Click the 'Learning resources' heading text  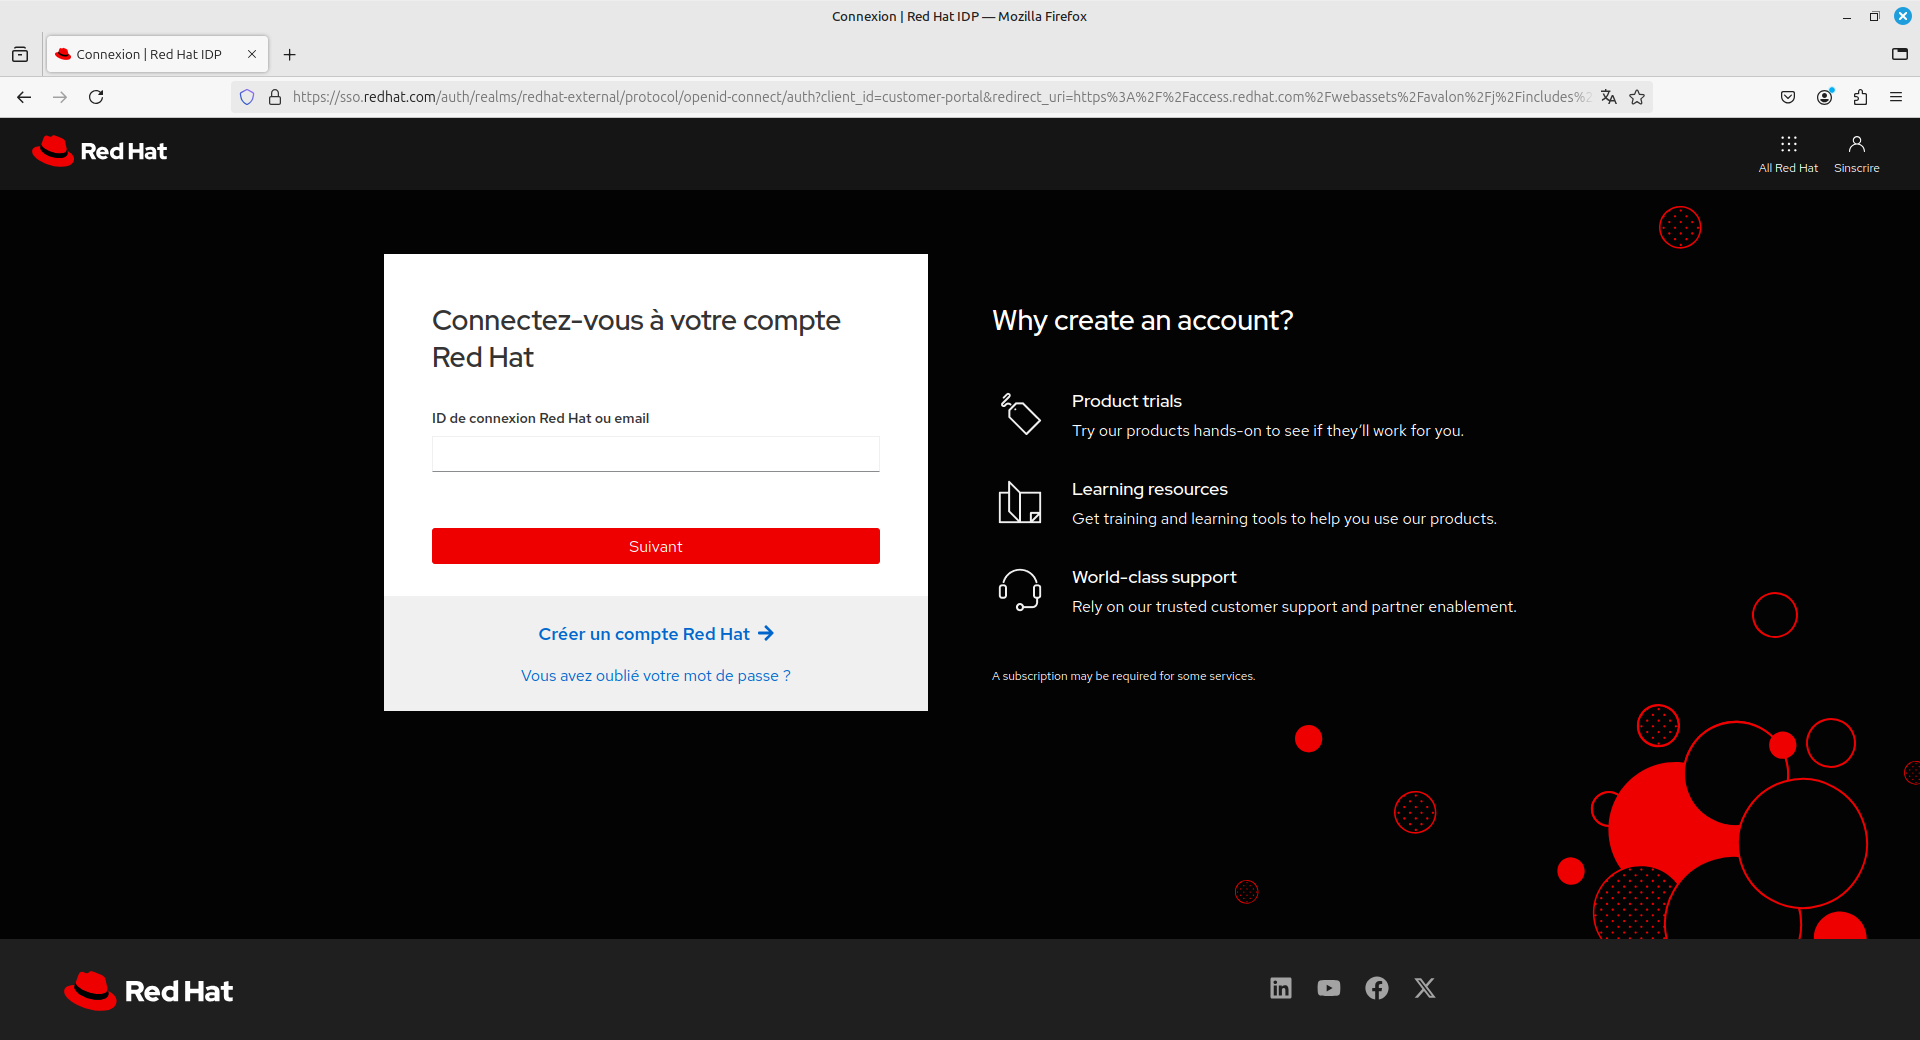(1150, 489)
